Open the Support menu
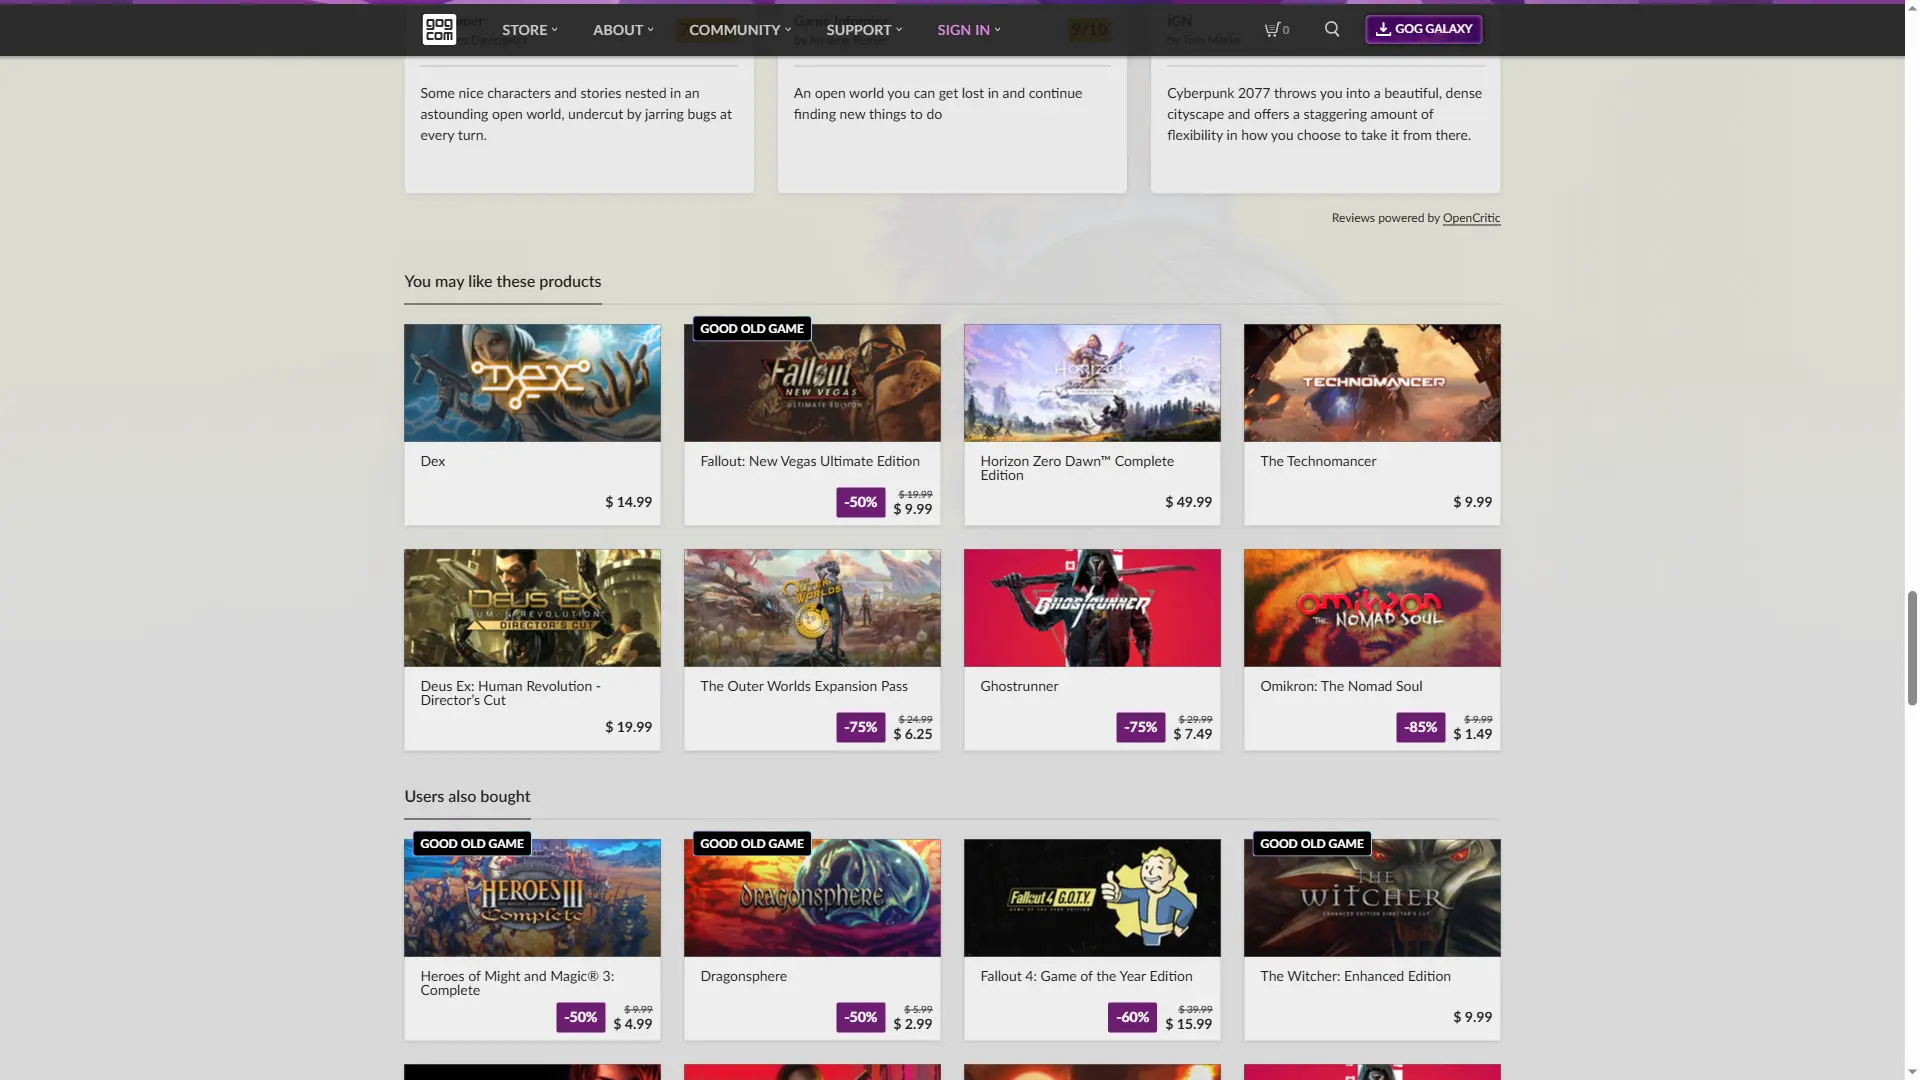 pyautogui.click(x=864, y=30)
